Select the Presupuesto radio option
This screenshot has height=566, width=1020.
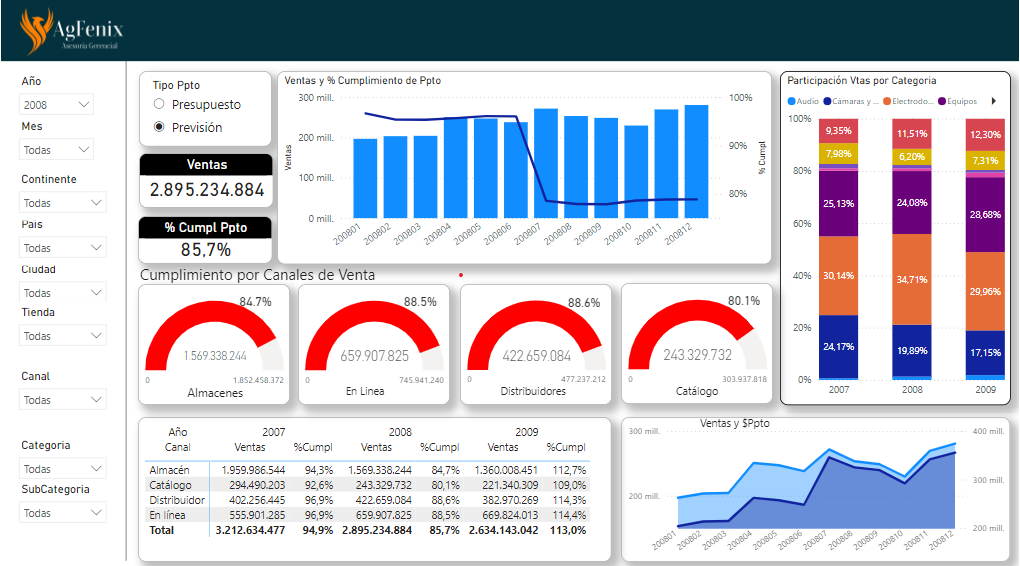pyautogui.click(x=159, y=105)
